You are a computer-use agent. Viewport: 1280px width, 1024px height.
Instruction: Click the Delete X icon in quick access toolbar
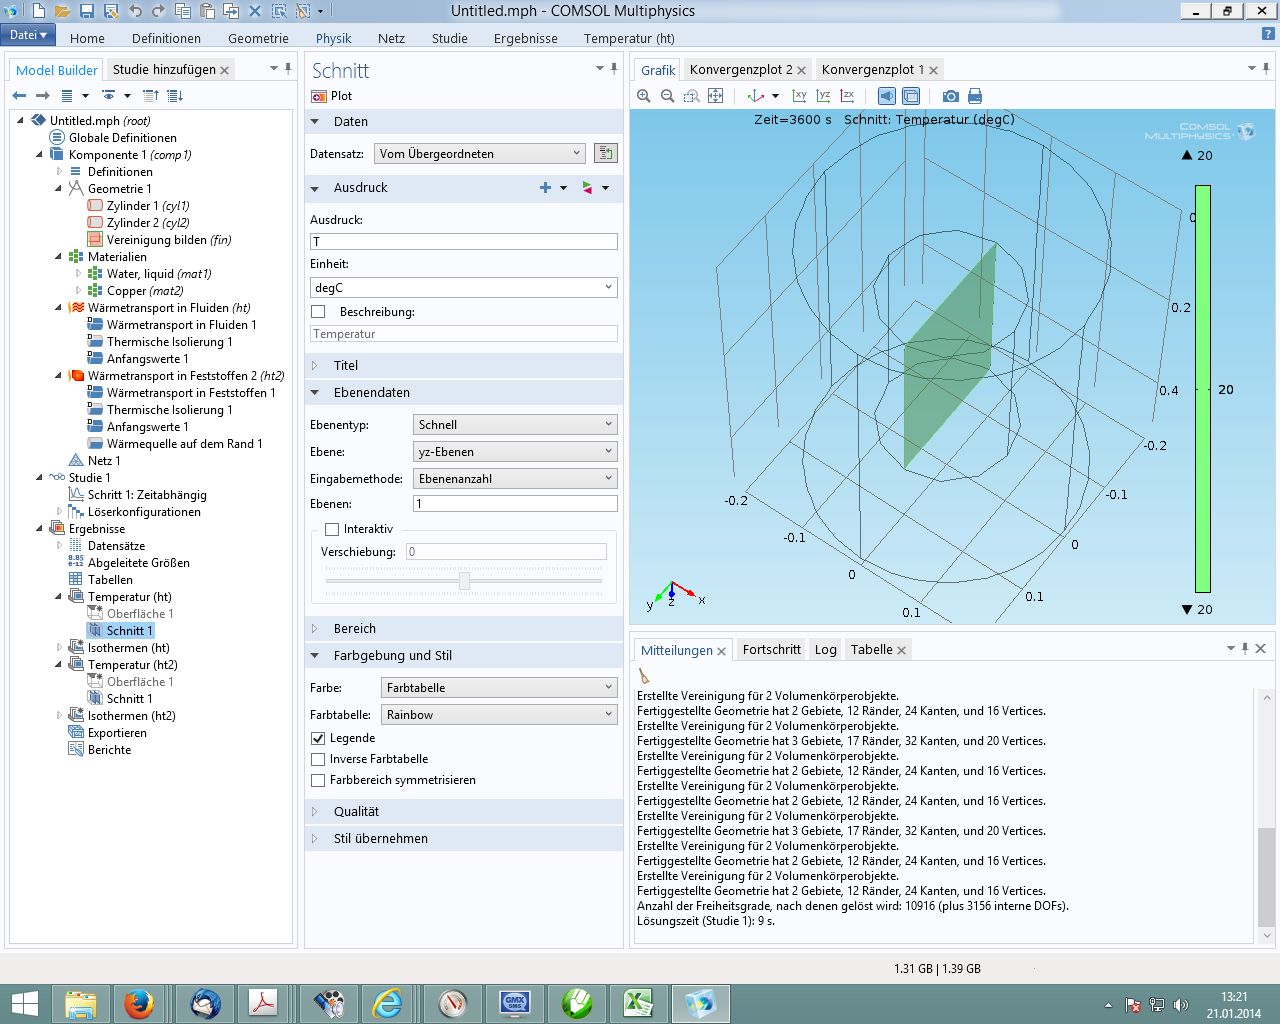[254, 11]
